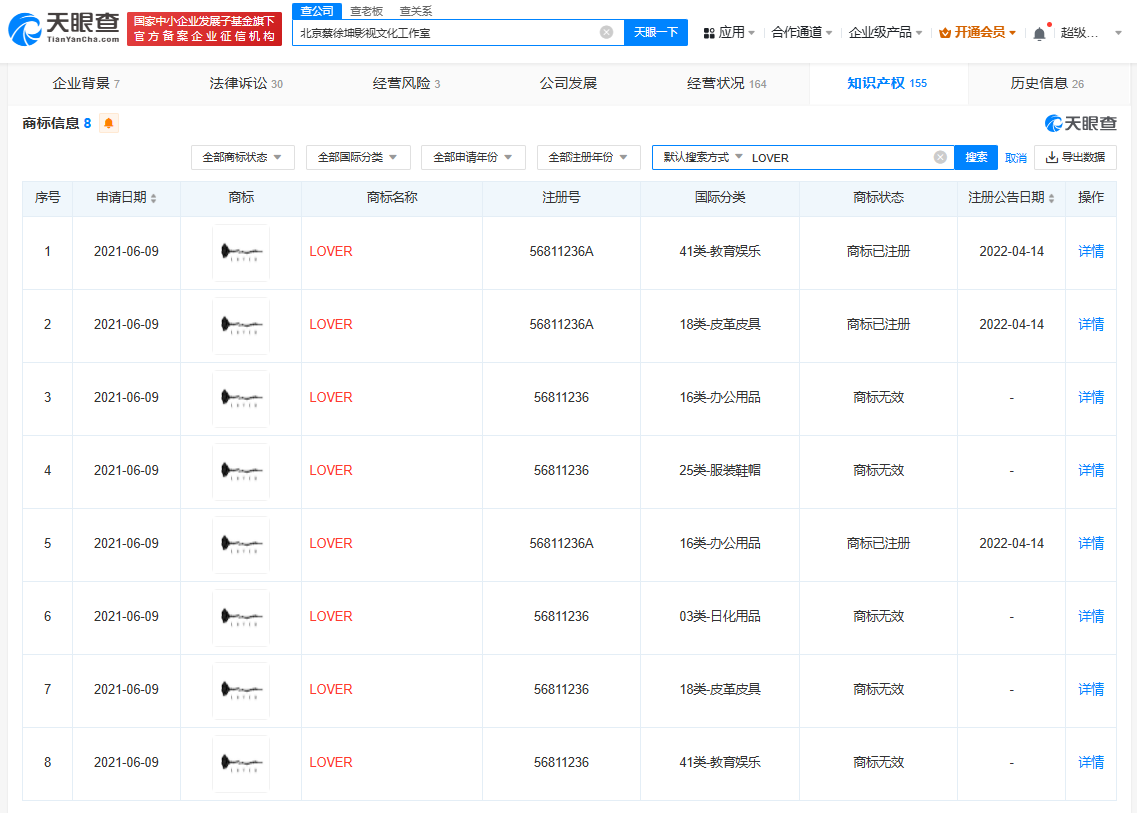Click the 取消 link beside search
This screenshot has width=1137, height=813.
(x=1016, y=158)
